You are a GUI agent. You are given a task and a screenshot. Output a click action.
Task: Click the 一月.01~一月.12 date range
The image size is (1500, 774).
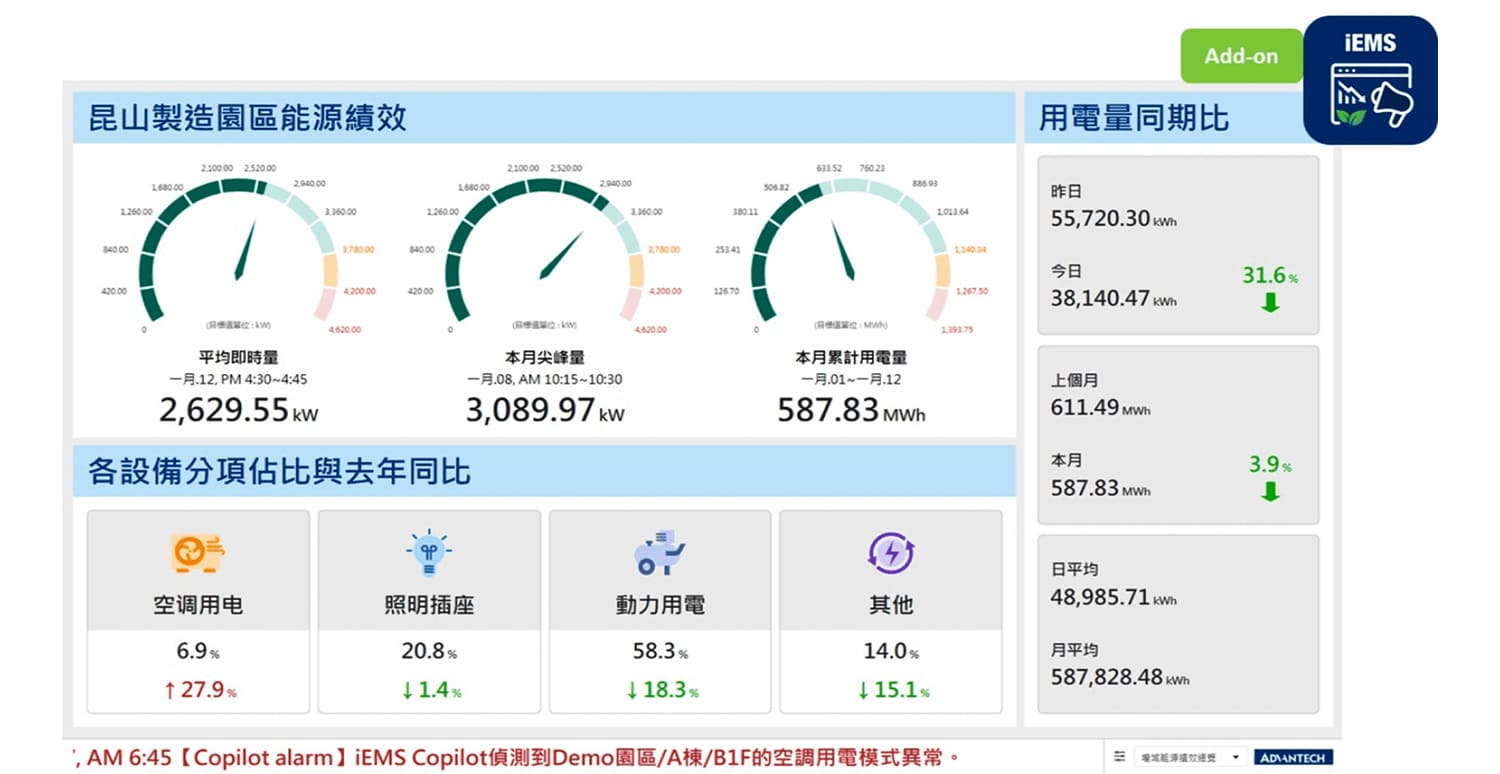click(x=851, y=380)
